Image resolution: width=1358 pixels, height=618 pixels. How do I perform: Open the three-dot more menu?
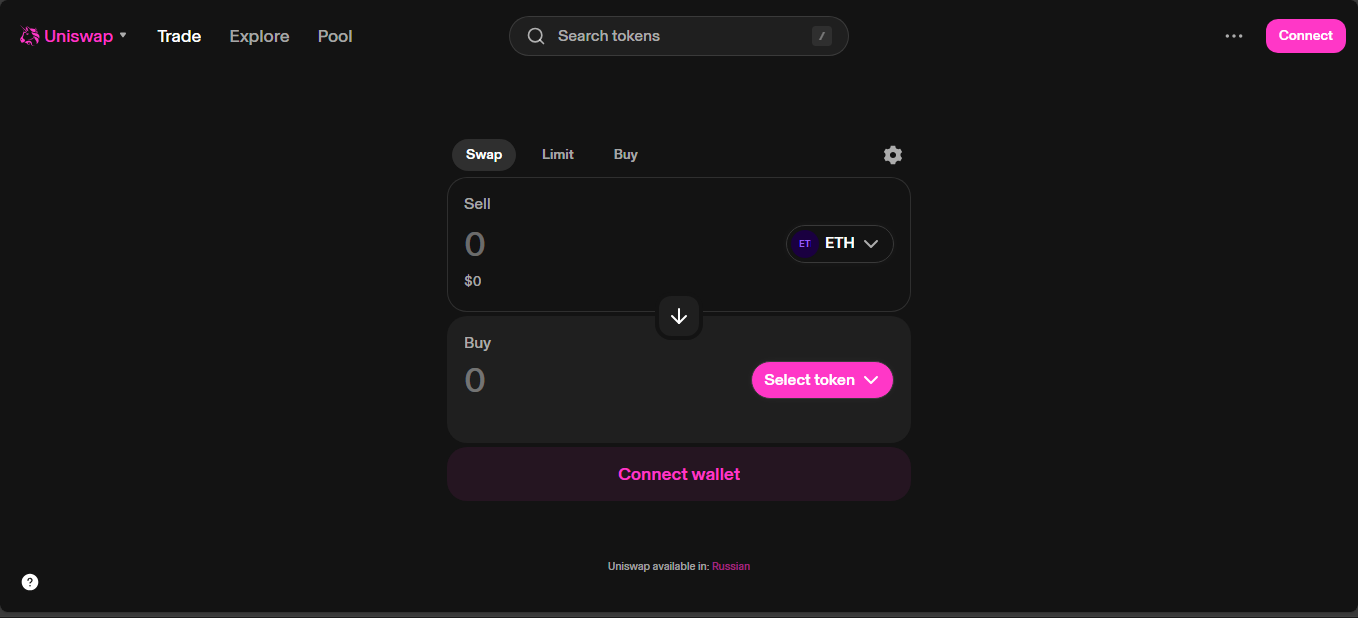coord(1234,36)
